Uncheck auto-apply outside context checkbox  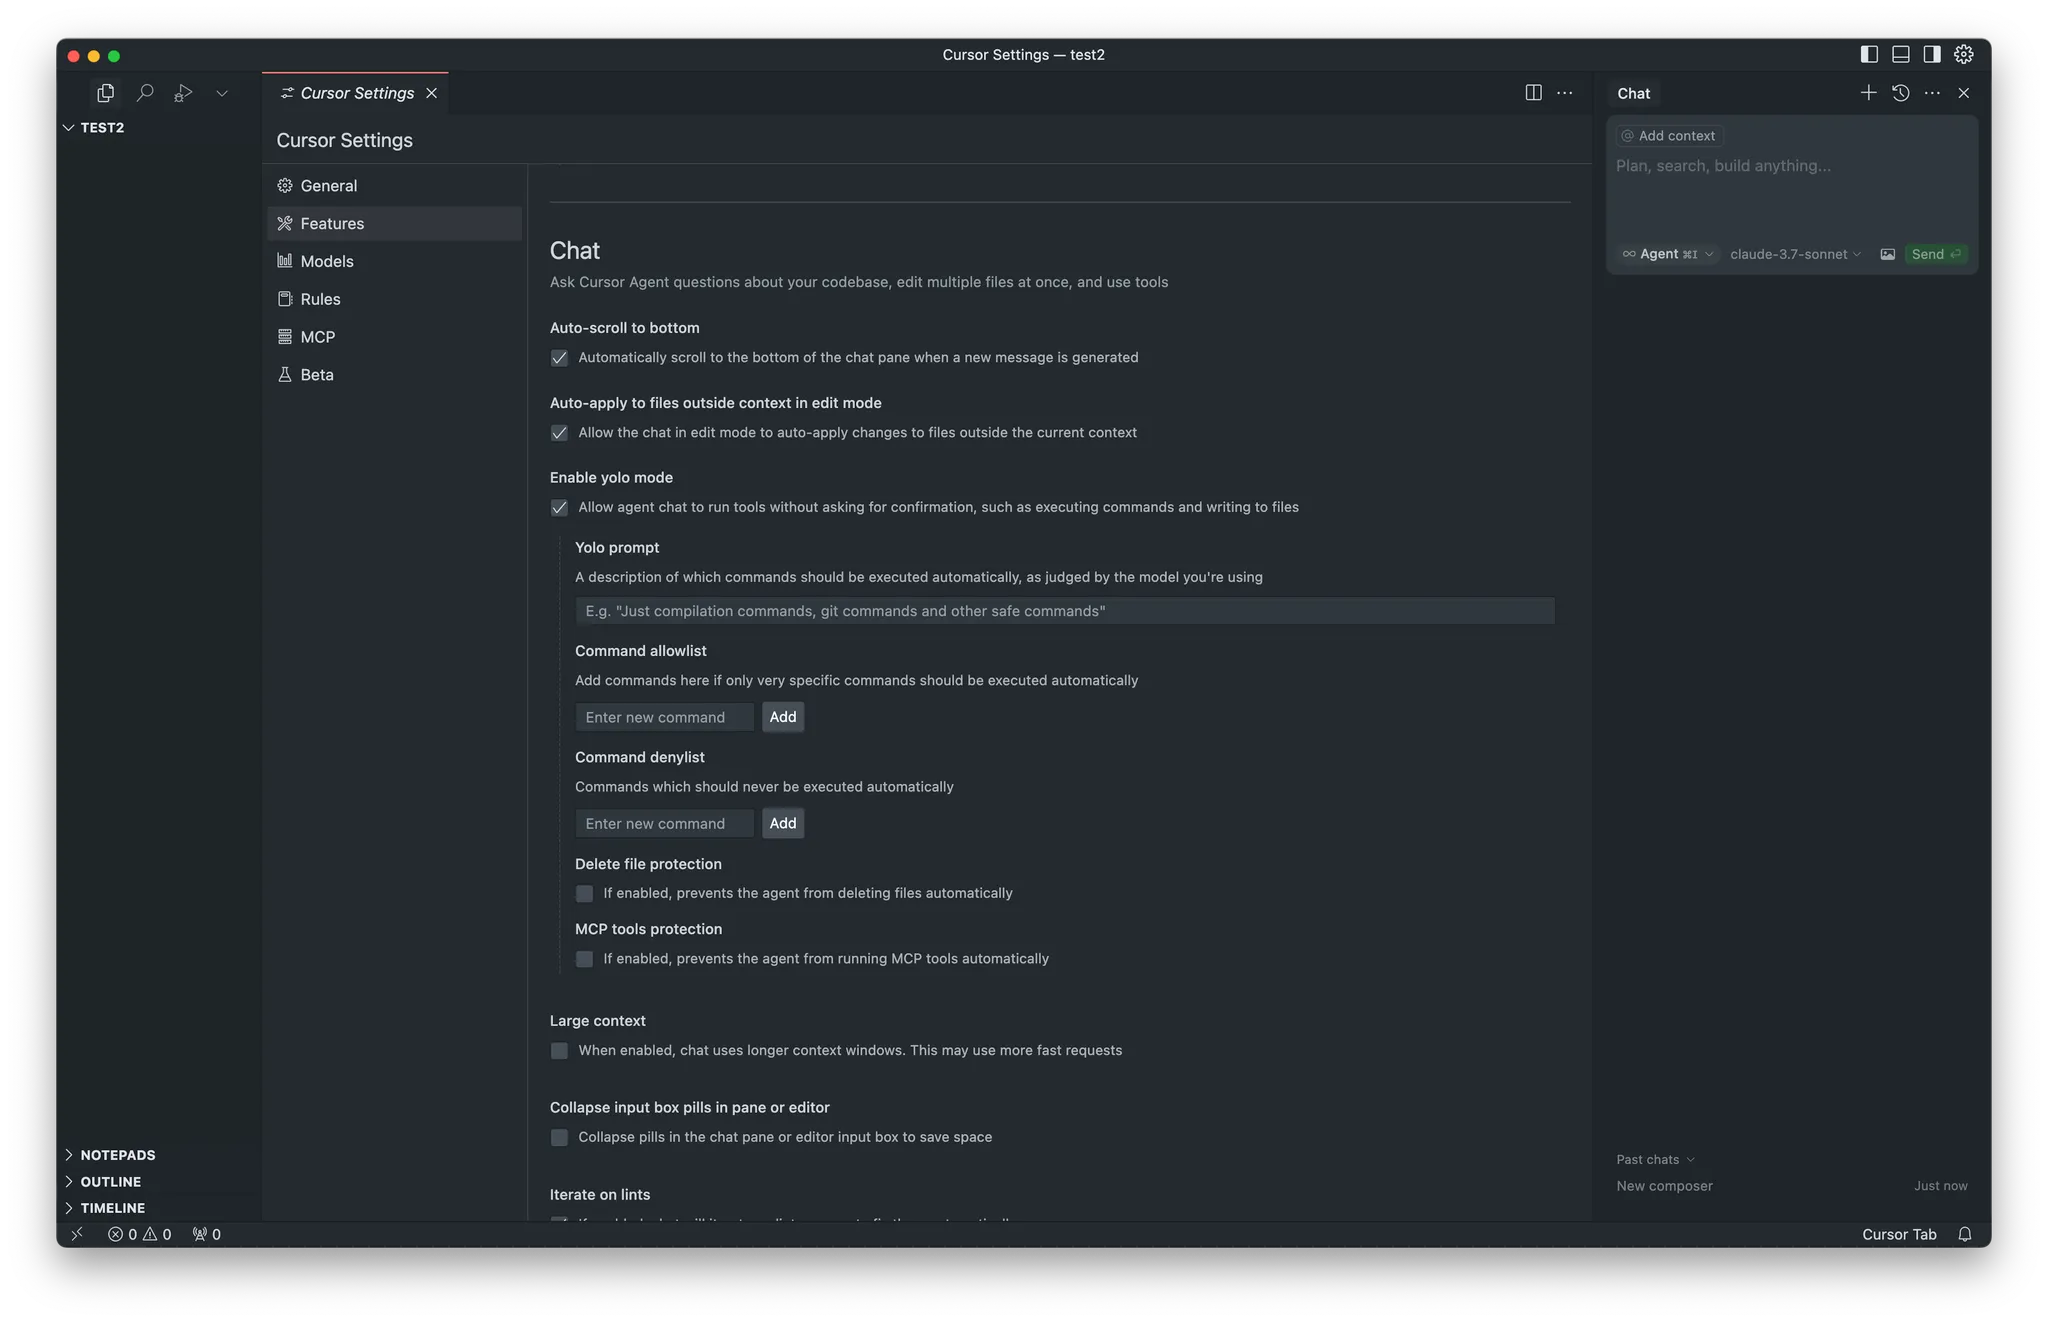[x=559, y=433]
